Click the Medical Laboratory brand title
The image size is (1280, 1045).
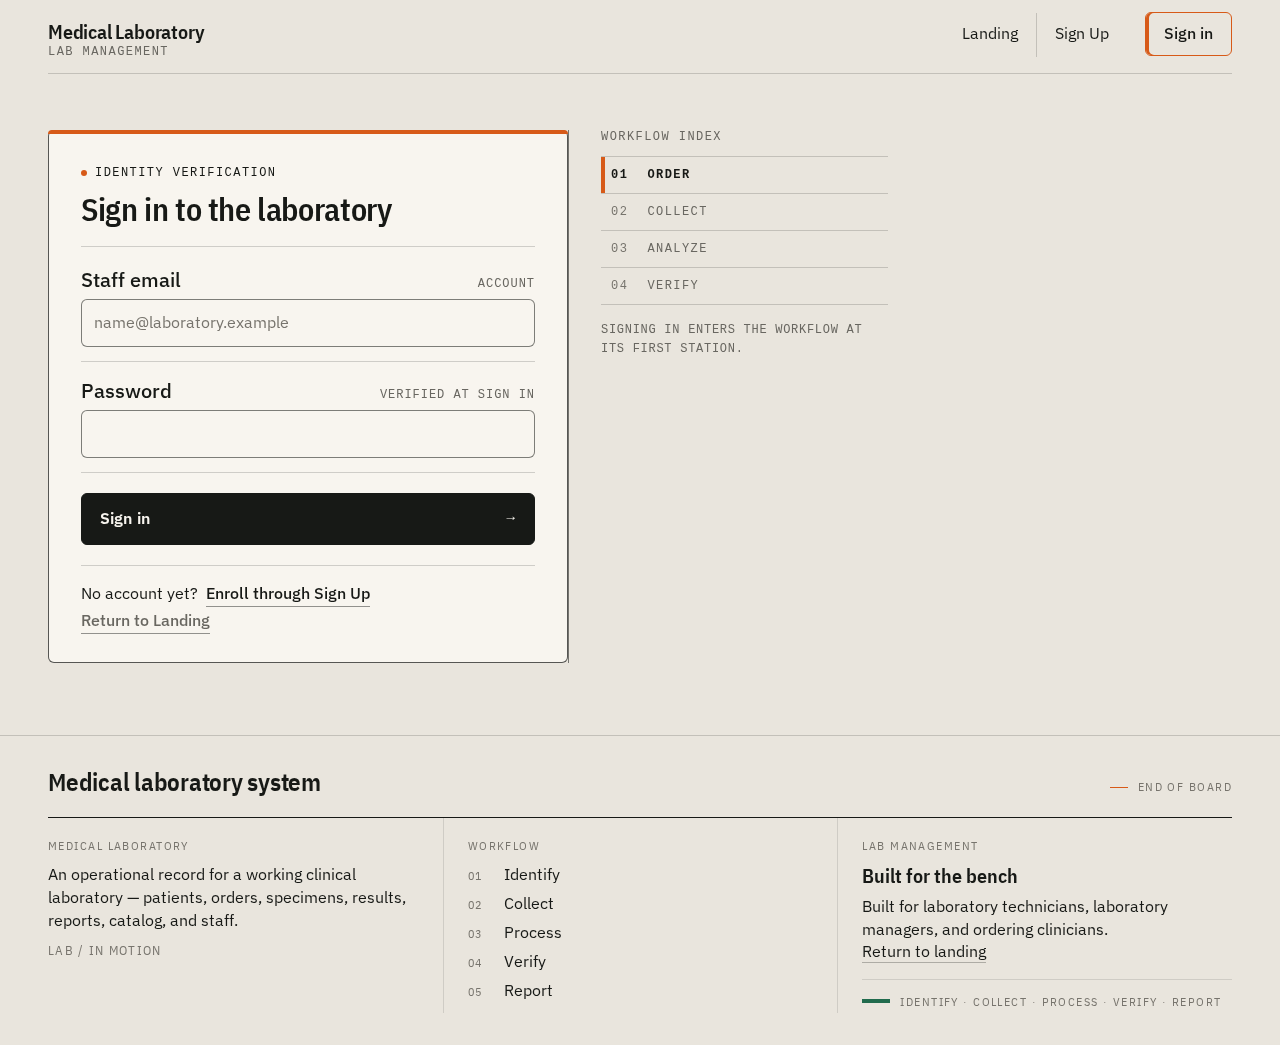pos(126,32)
